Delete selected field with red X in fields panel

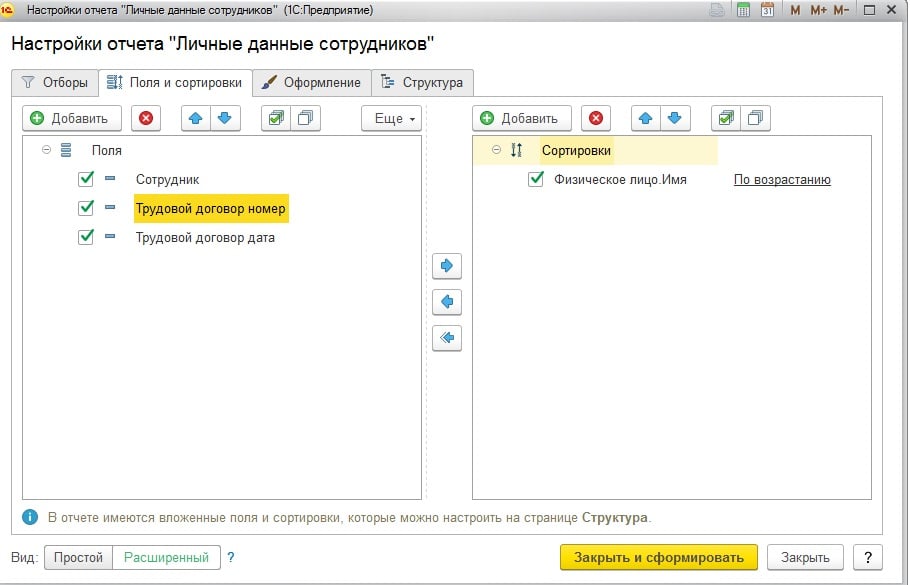[x=146, y=118]
